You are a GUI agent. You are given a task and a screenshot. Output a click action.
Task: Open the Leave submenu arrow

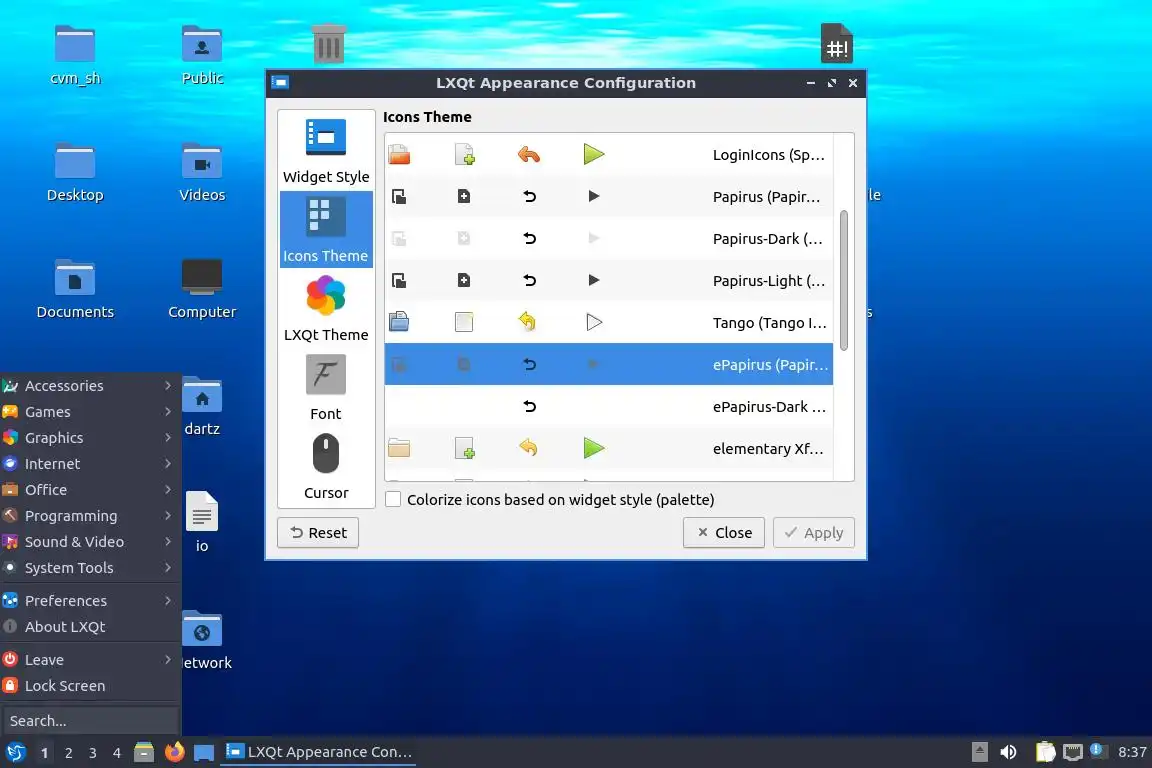pos(168,660)
